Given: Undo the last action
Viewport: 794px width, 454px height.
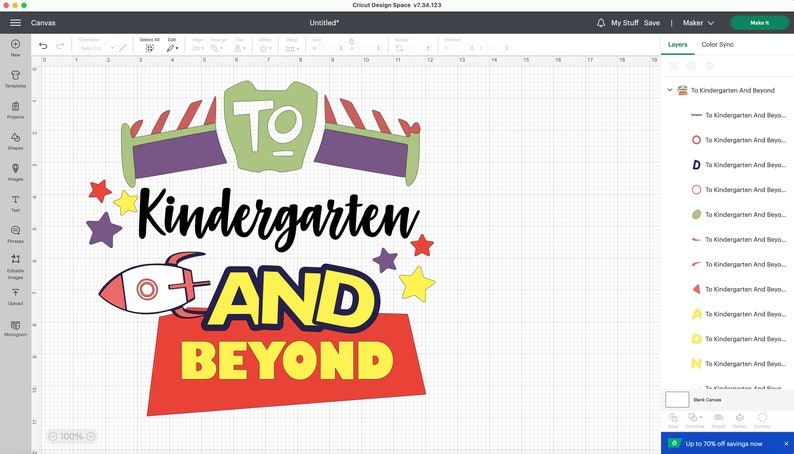Looking at the screenshot, I should 43,46.
